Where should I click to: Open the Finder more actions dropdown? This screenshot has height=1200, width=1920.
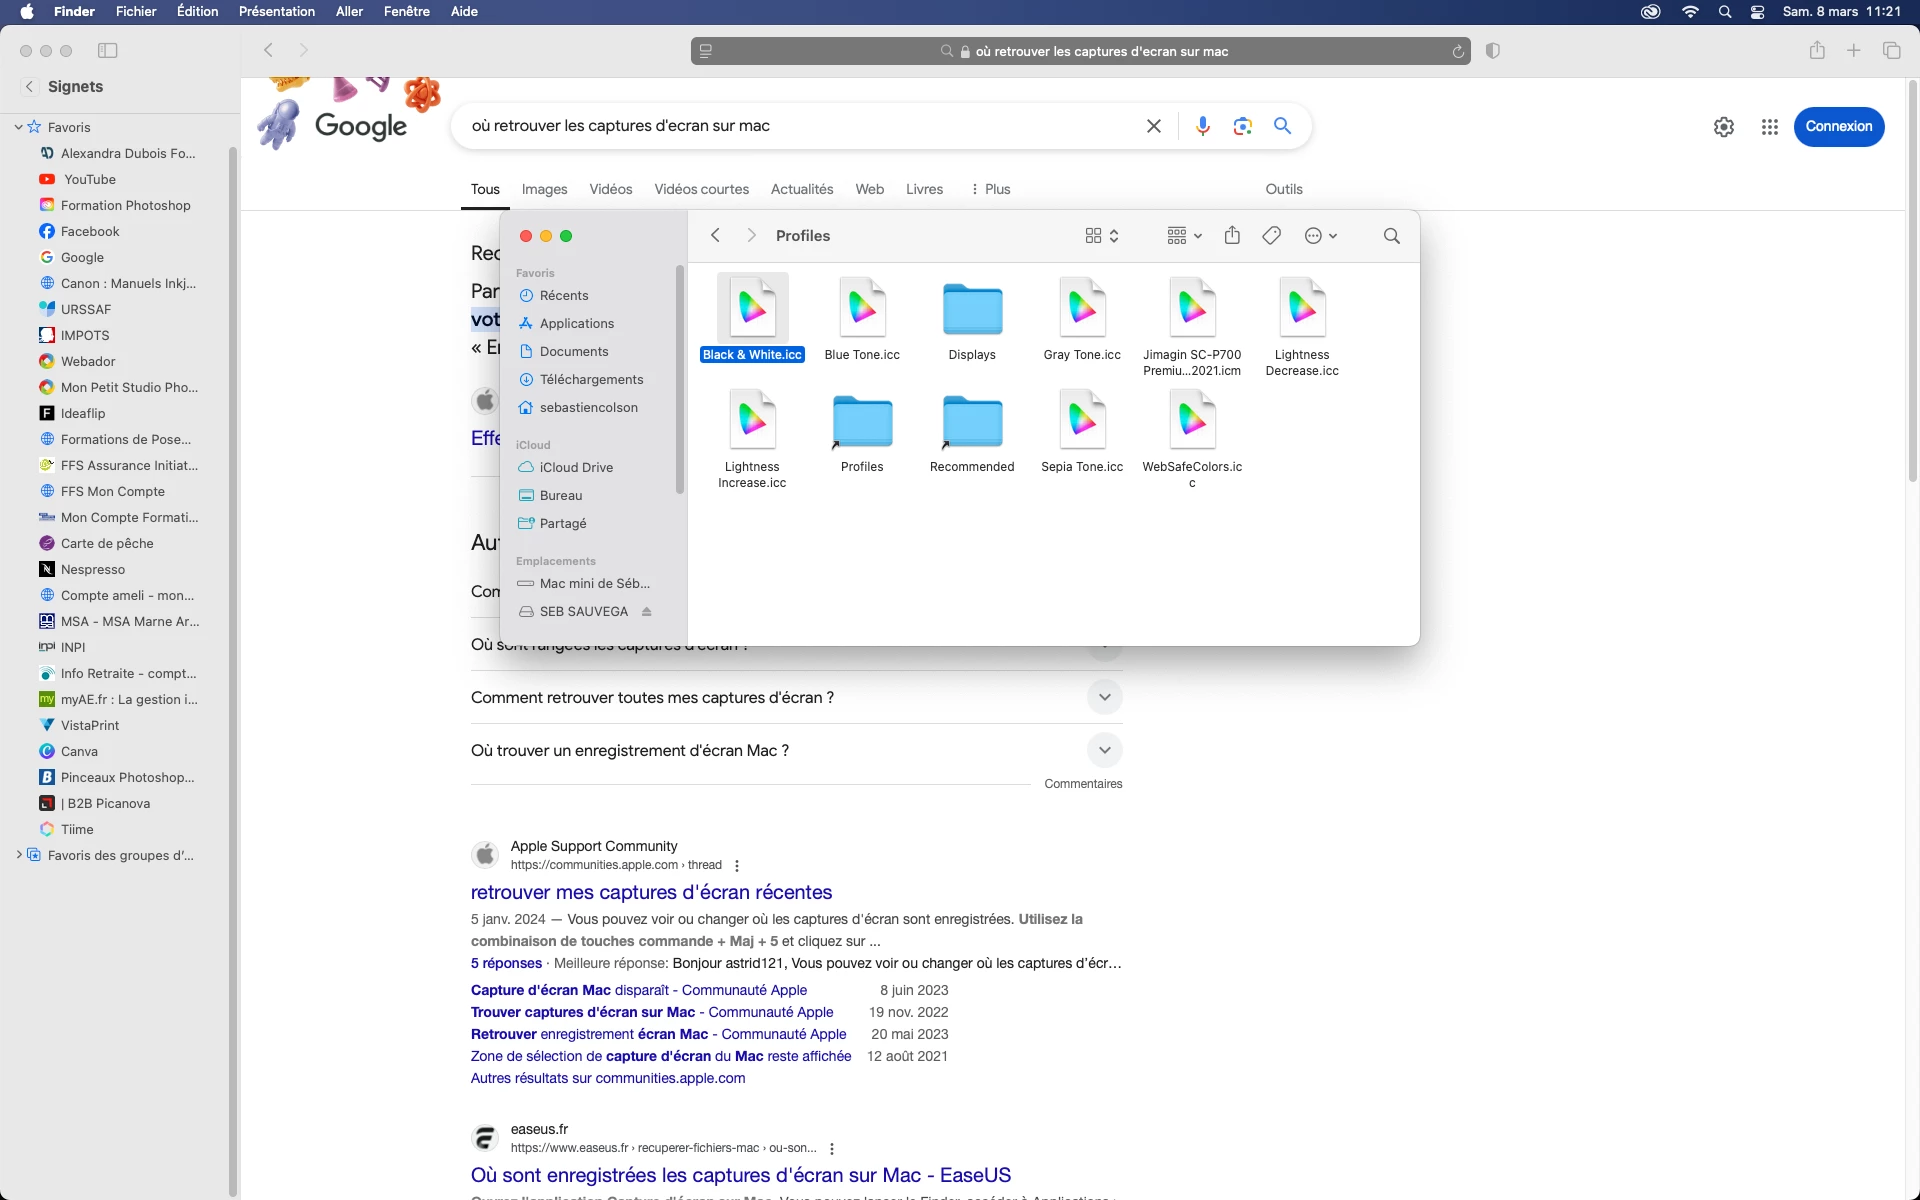1320,236
